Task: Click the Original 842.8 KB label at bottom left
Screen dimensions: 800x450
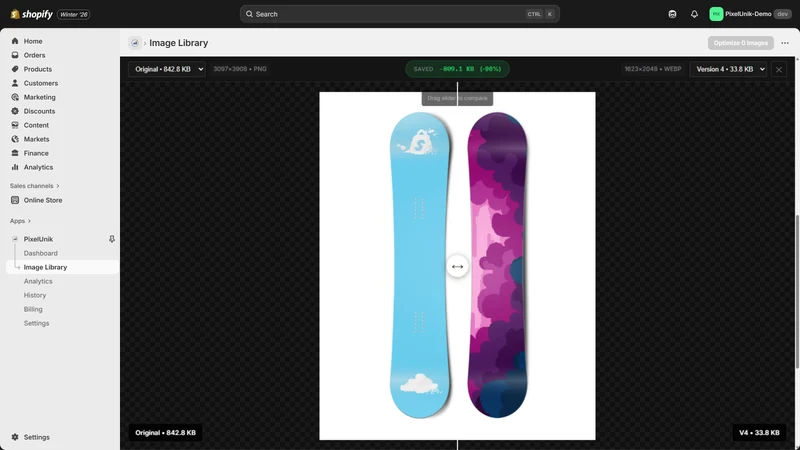Action: (165, 433)
